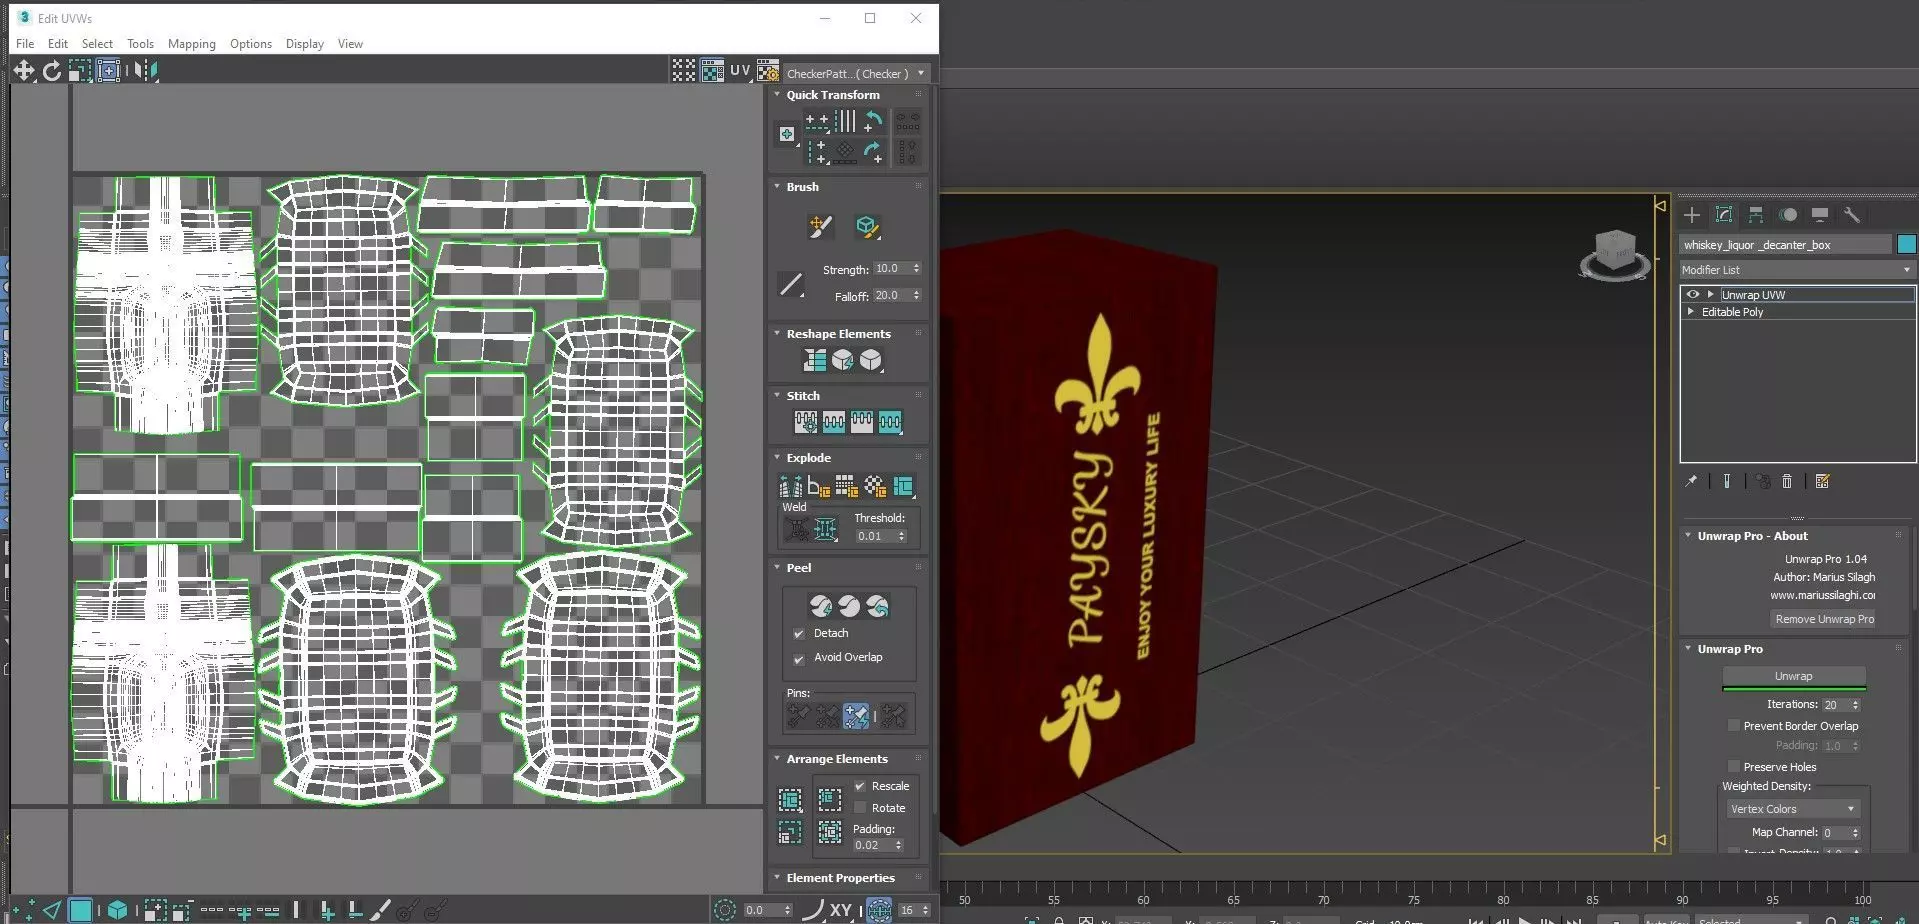Activate the Mirror tool in Edit UVWs toolbar
This screenshot has width=1919, height=924.
click(146, 70)
